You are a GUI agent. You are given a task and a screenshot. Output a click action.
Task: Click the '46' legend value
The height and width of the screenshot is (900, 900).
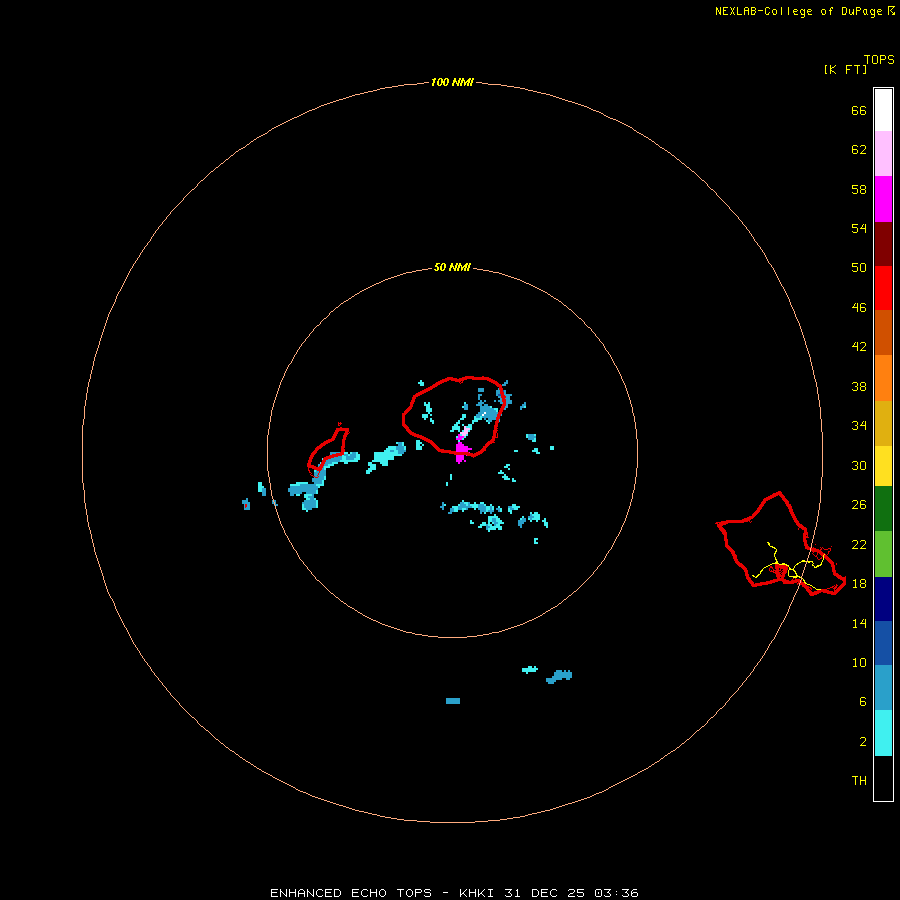859,307
